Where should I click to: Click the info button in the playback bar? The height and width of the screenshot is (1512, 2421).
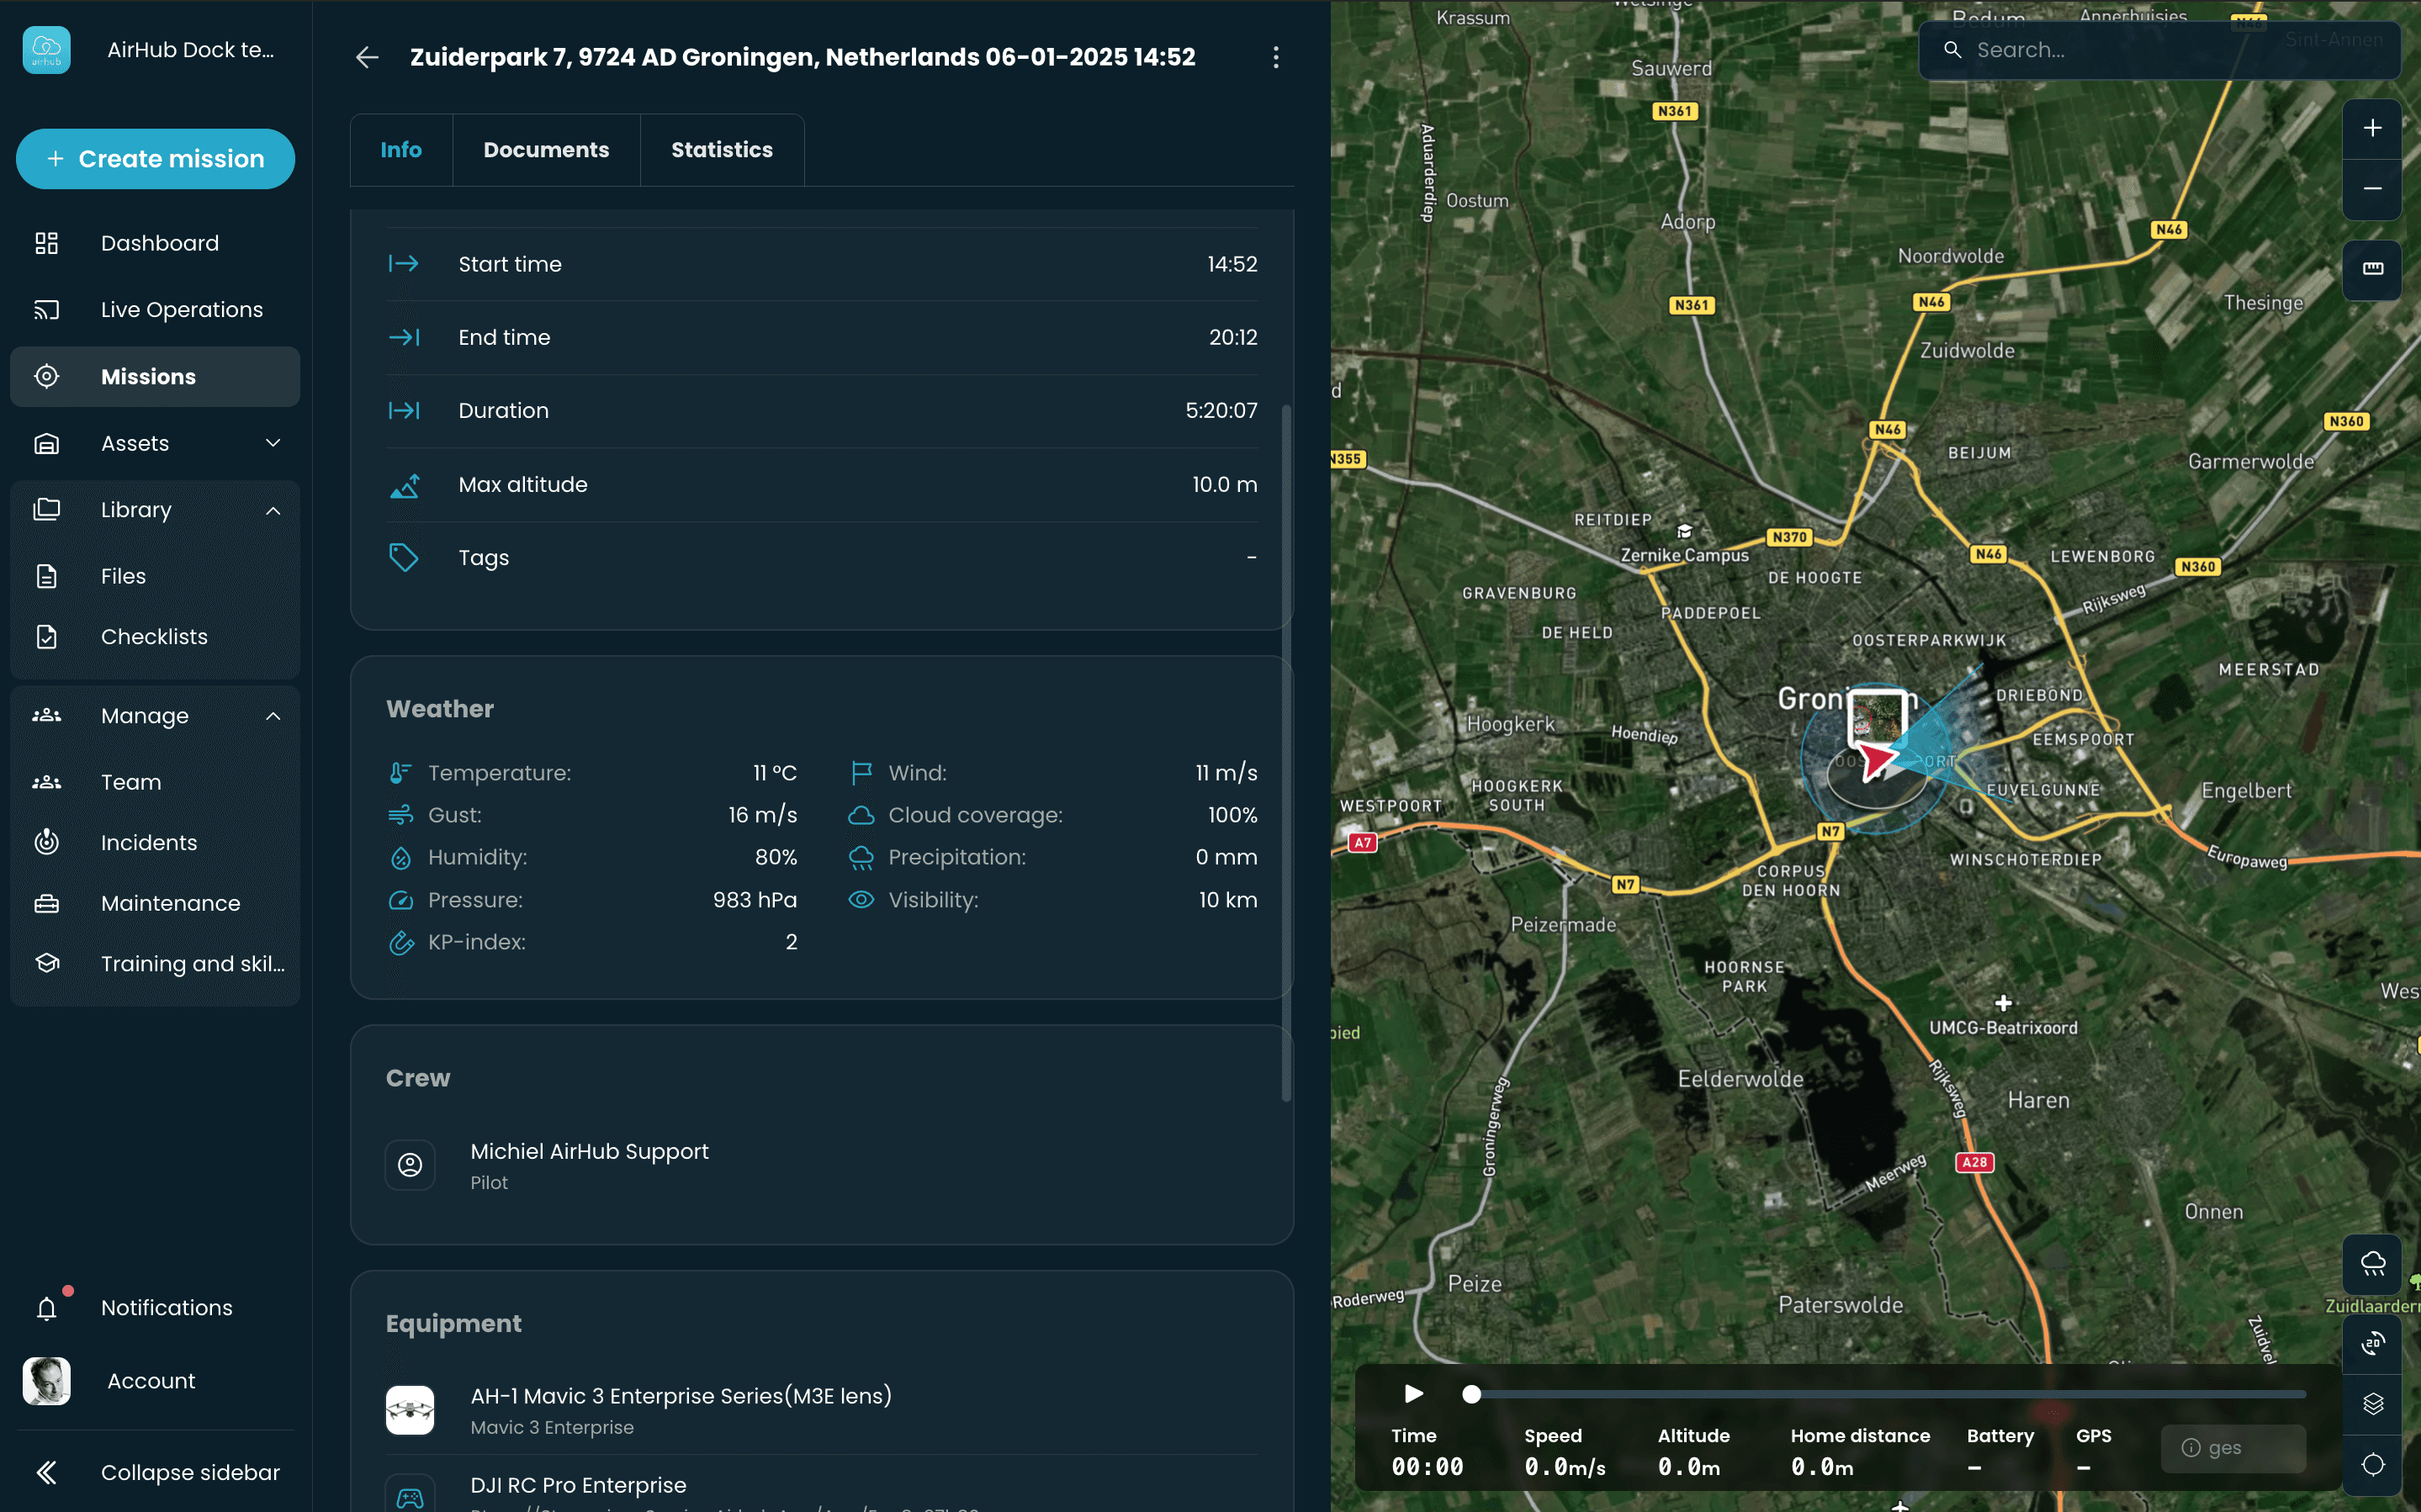pos(2232,1448)
